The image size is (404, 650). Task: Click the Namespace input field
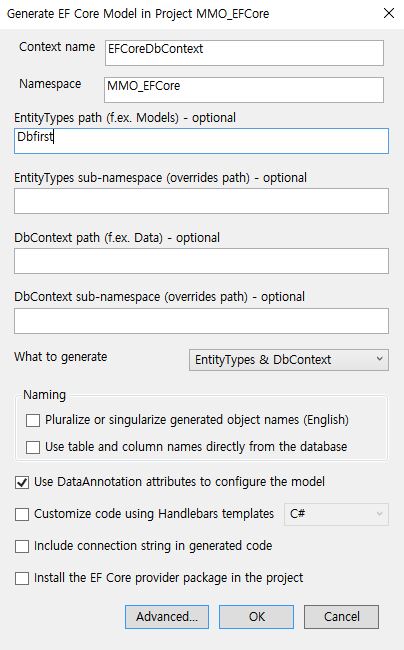click(x=244, y=90)
